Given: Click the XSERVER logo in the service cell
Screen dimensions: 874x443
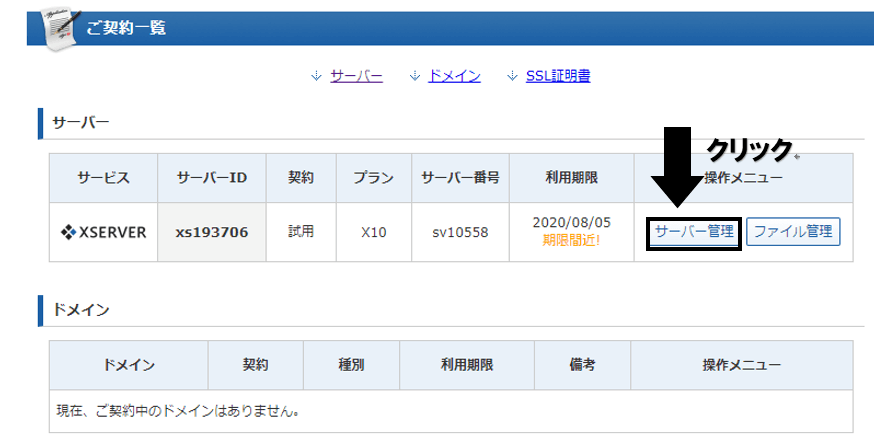Looking at the screenshot, I should point(104,232).
